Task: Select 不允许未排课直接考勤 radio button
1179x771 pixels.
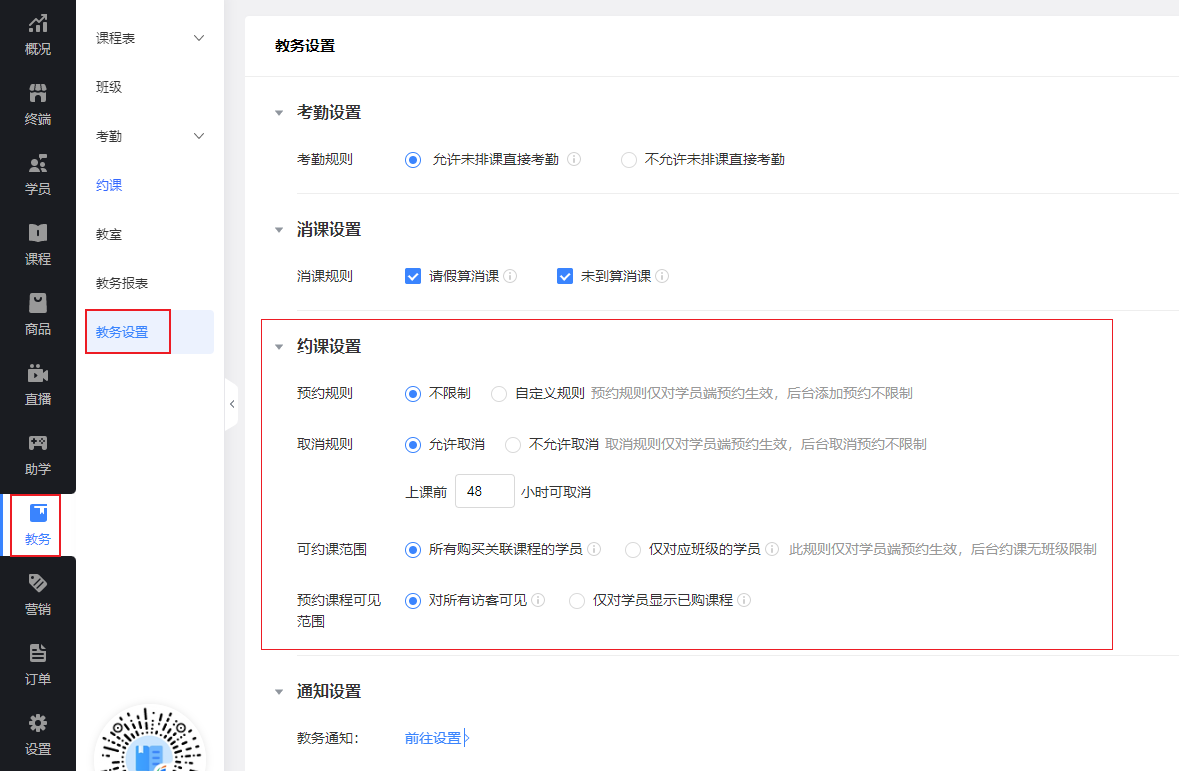Action: (x=629, y=159)
